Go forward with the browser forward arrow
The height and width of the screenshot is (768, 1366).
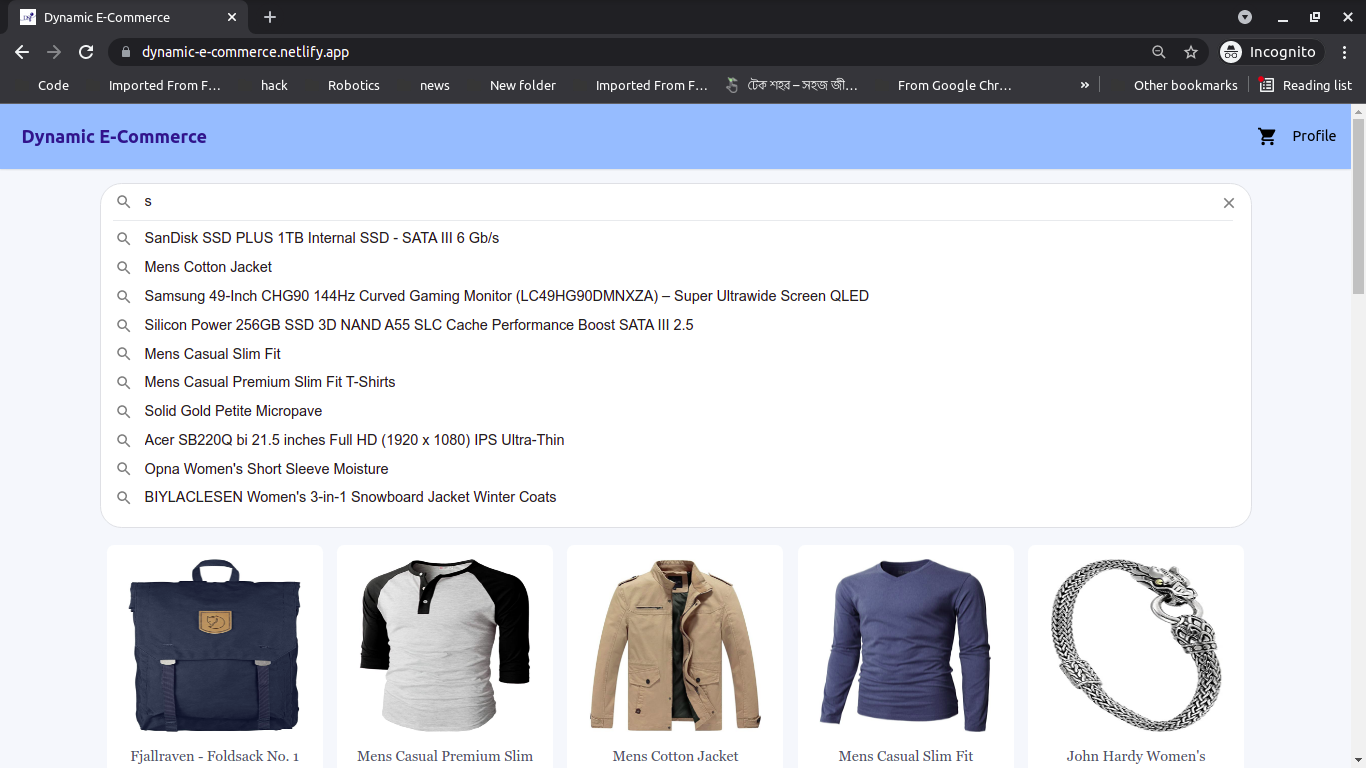coord(54,52)
